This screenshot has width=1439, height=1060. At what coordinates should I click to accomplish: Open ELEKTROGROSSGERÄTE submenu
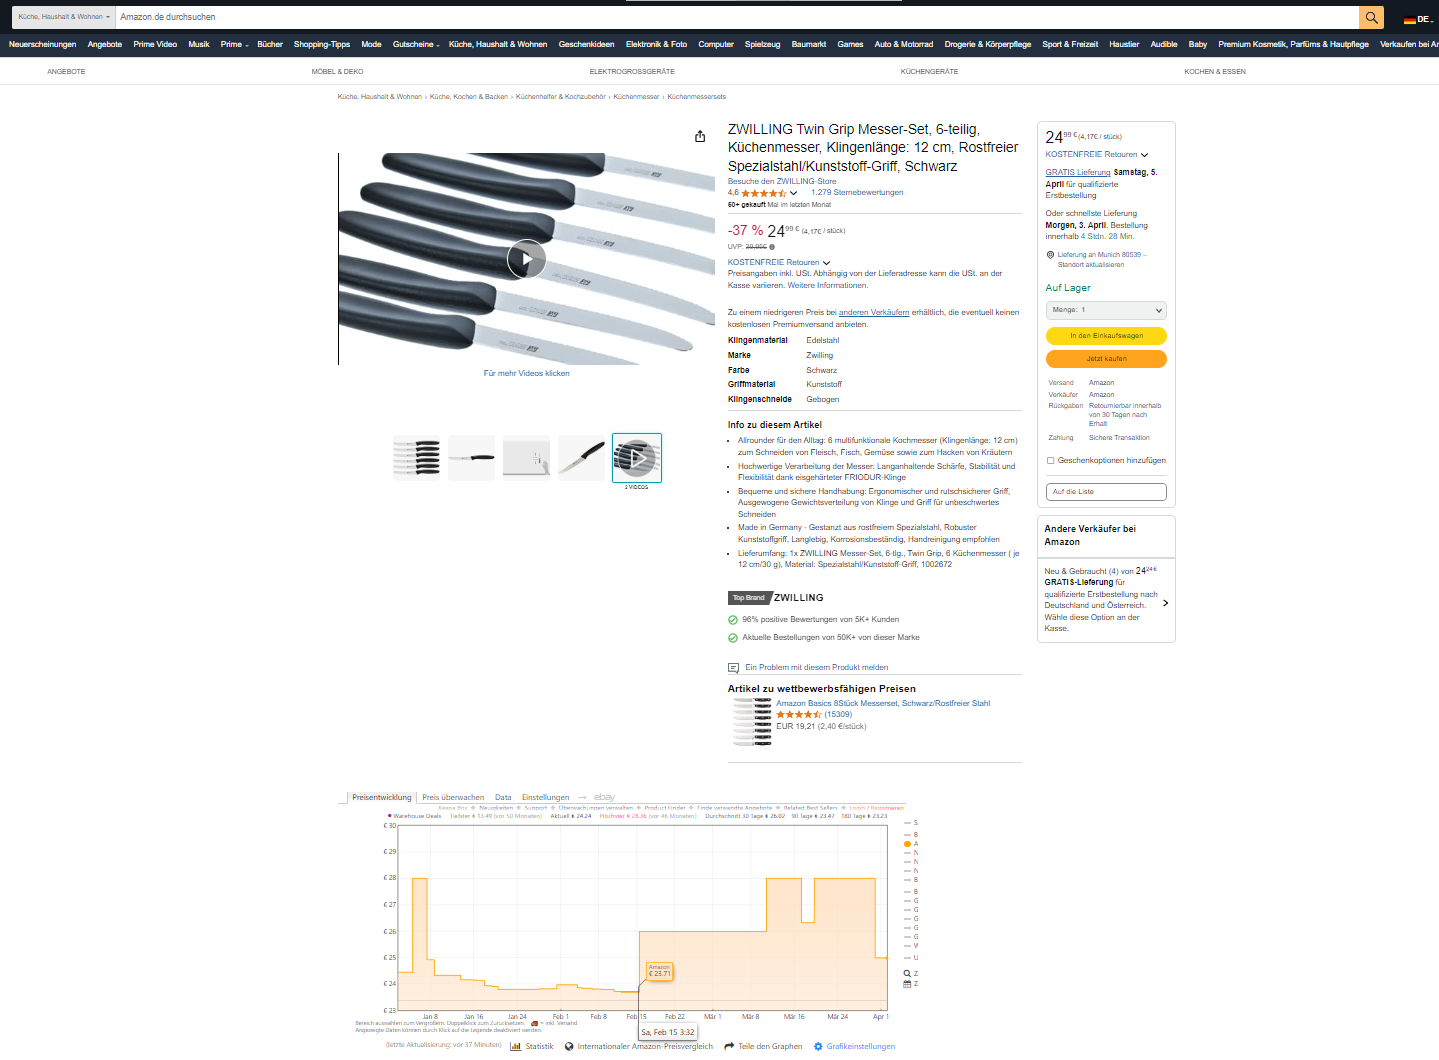click(x=632, y=72)
